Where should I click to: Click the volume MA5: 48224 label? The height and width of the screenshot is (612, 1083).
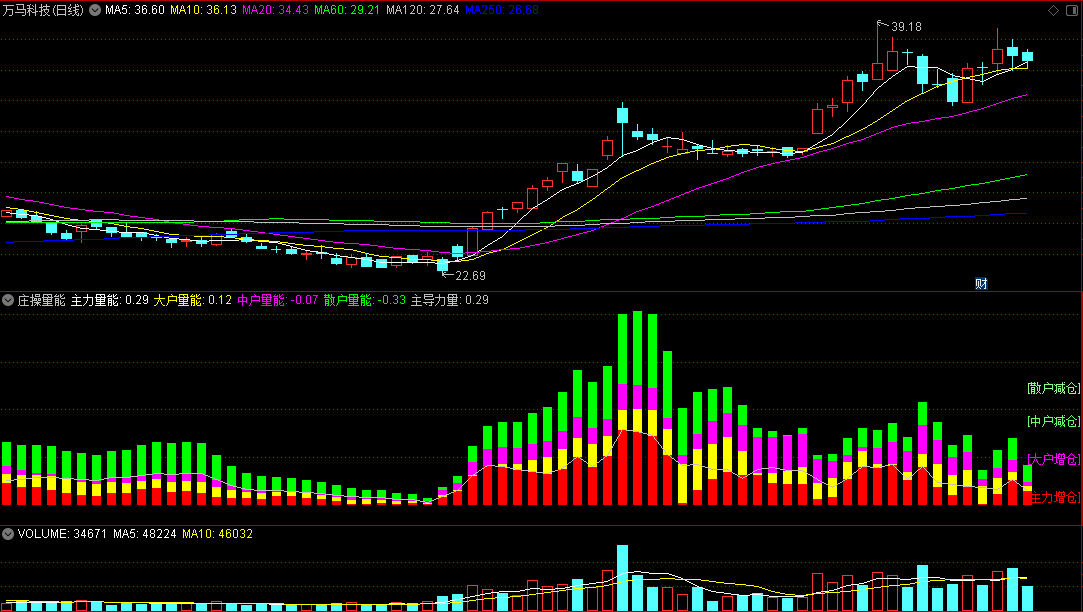tap(145, 534)
